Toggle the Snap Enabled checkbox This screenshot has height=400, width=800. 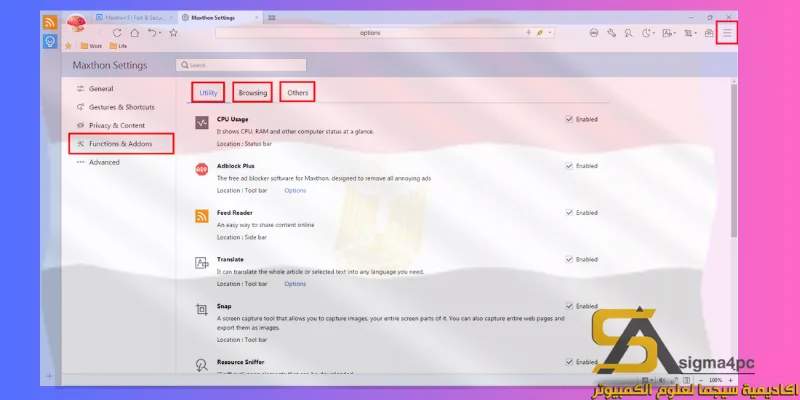[x=569, y=306]
